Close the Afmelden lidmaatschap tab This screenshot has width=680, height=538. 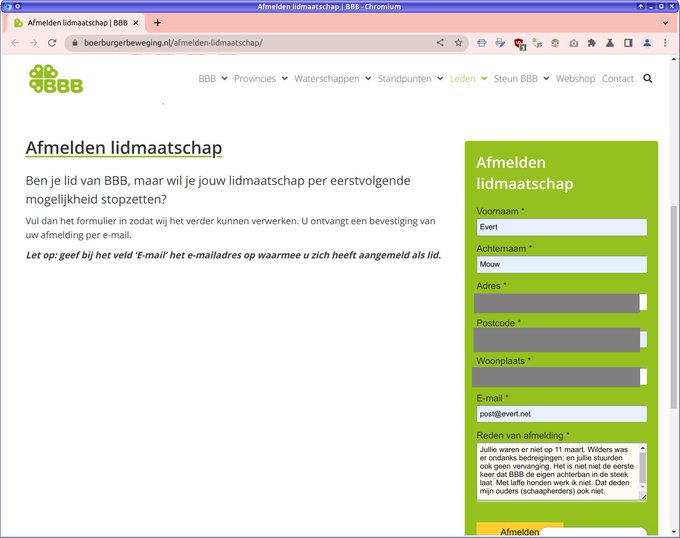click(136, 23)
